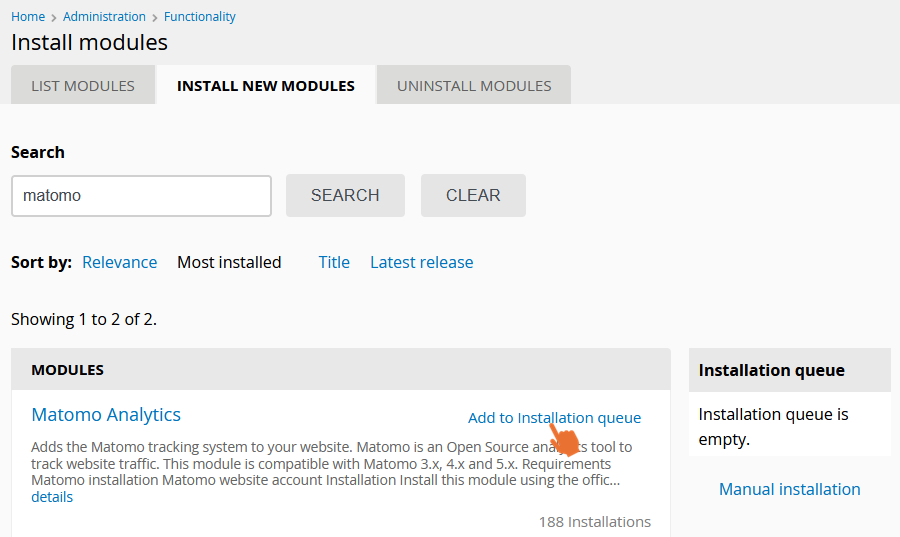This screenshot has height=537, width=900.
Task: Sort results by Latest release
Action: pyautogui.click(x=422, y=262)
